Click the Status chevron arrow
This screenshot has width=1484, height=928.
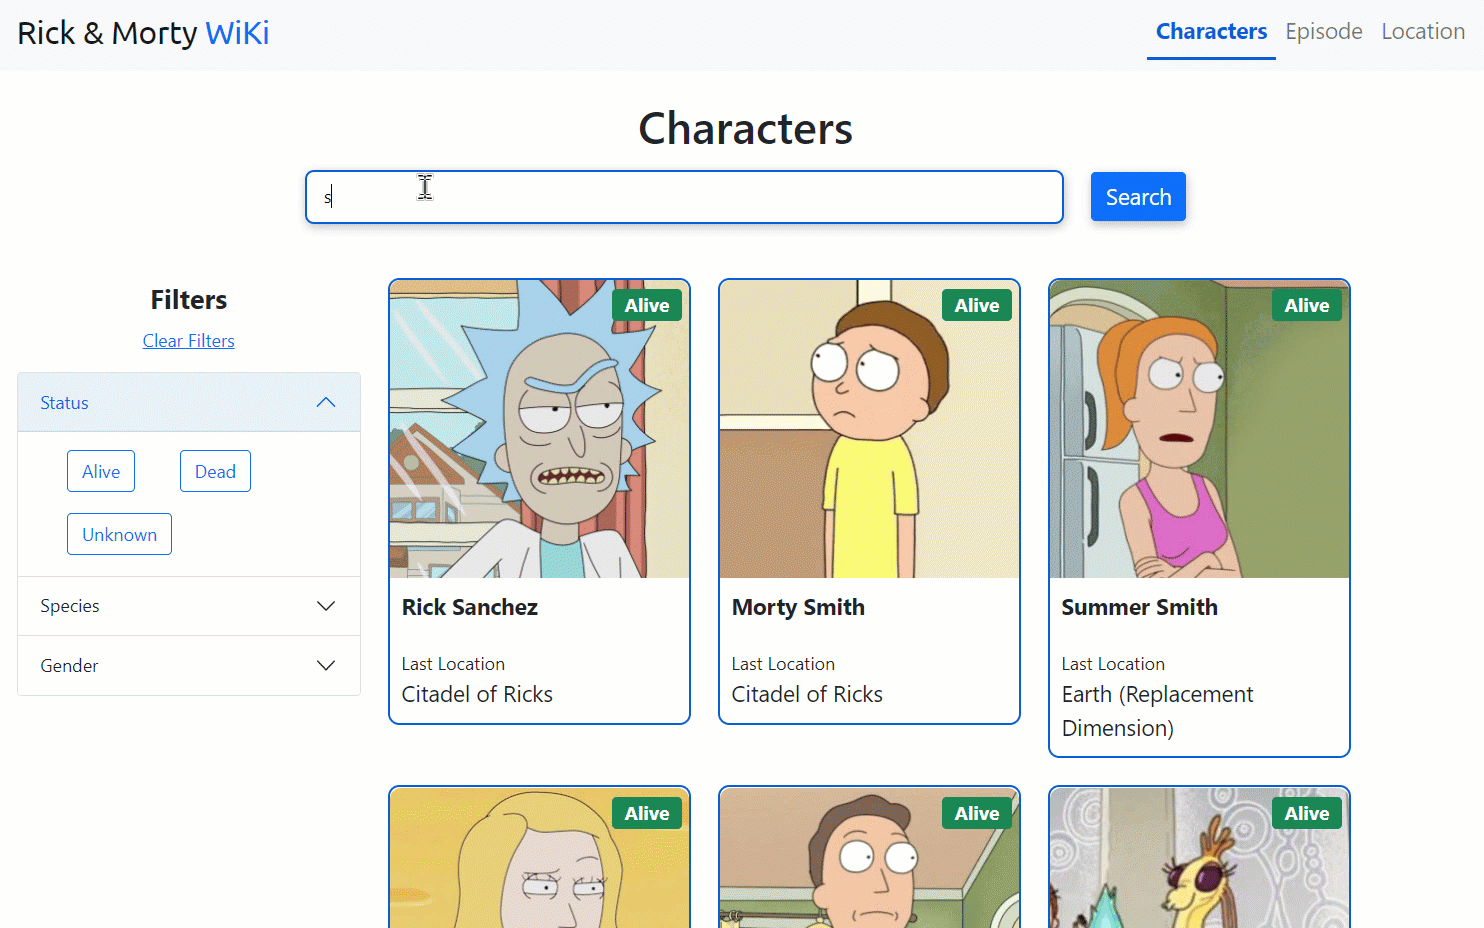tap(326, 402)
